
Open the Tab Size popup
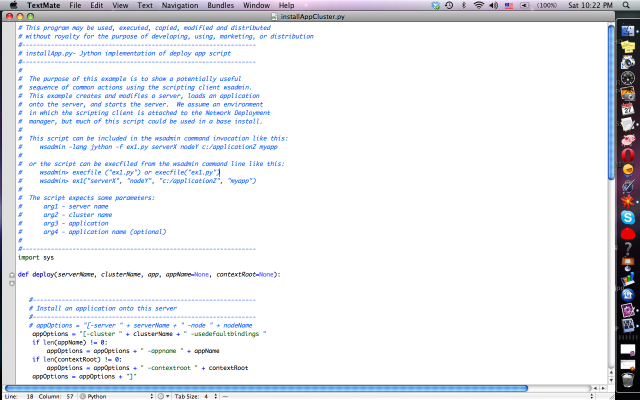[196, 396]
